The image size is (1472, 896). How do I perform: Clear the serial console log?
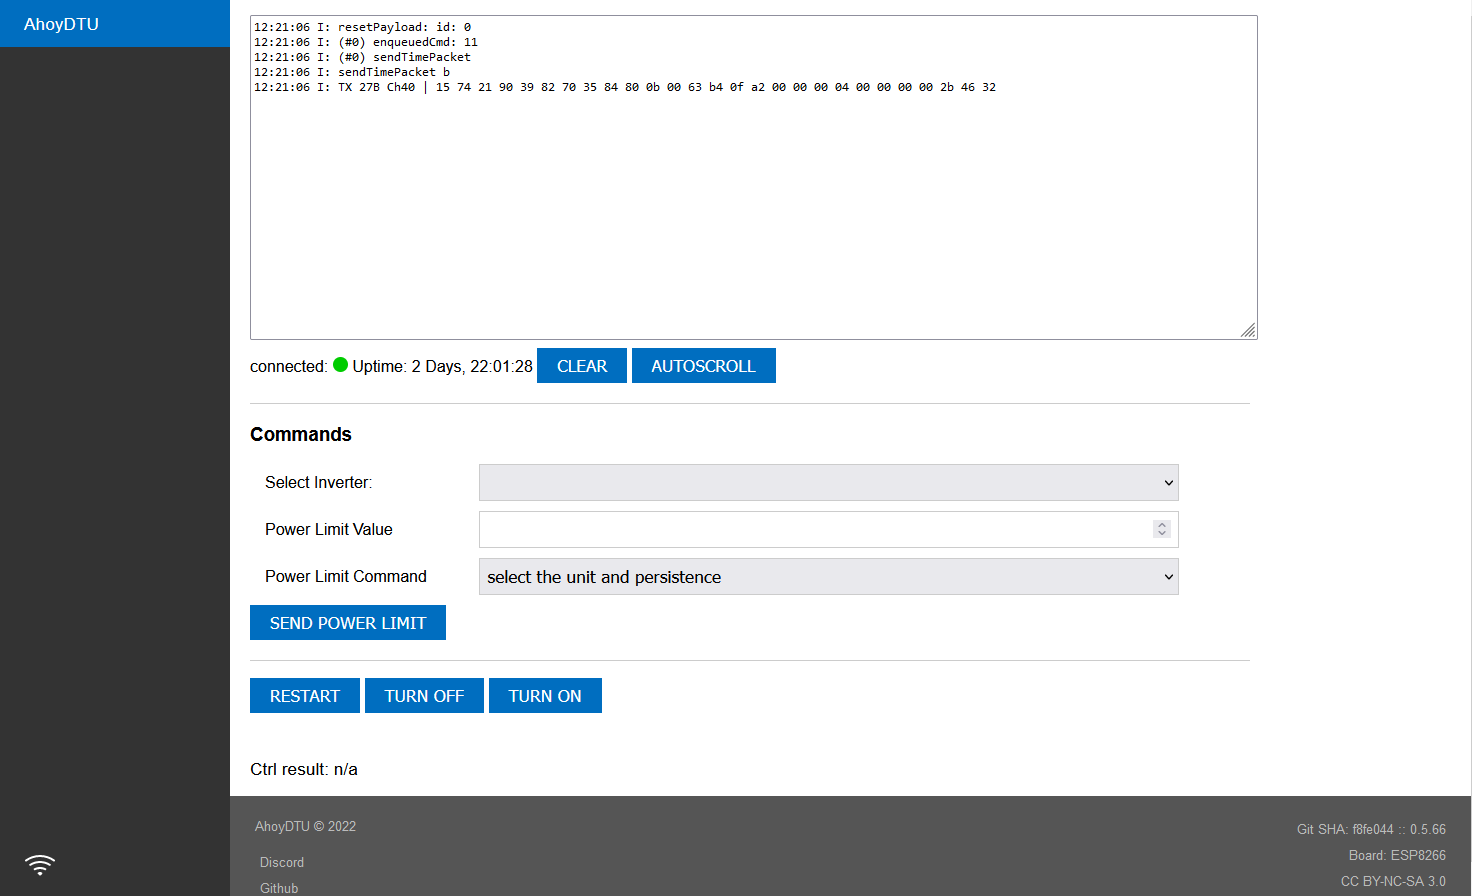(x=581, y=365)
